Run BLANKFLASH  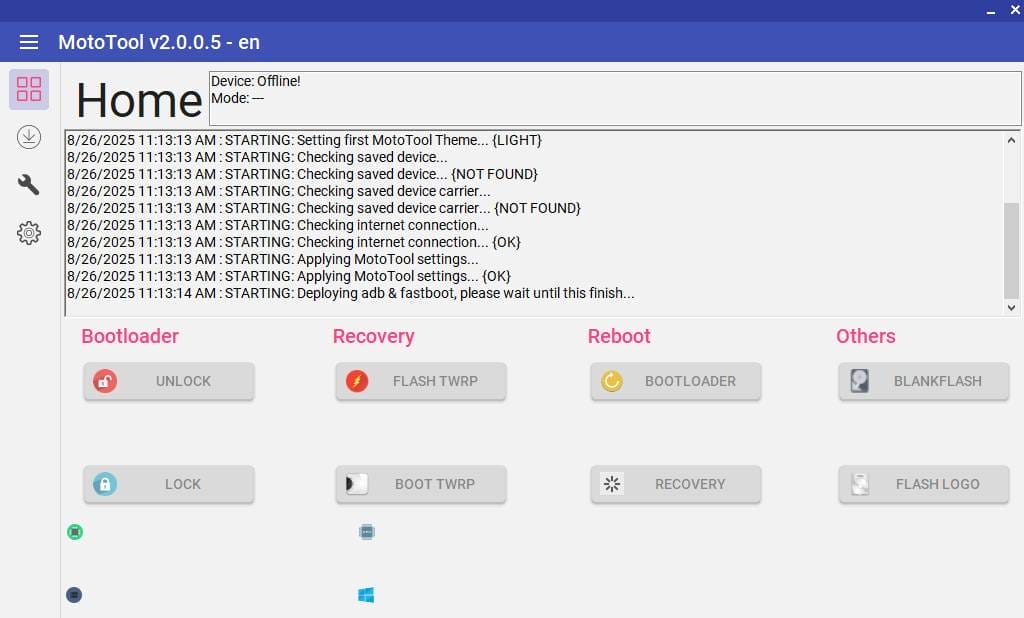click(x=924, y=381)
